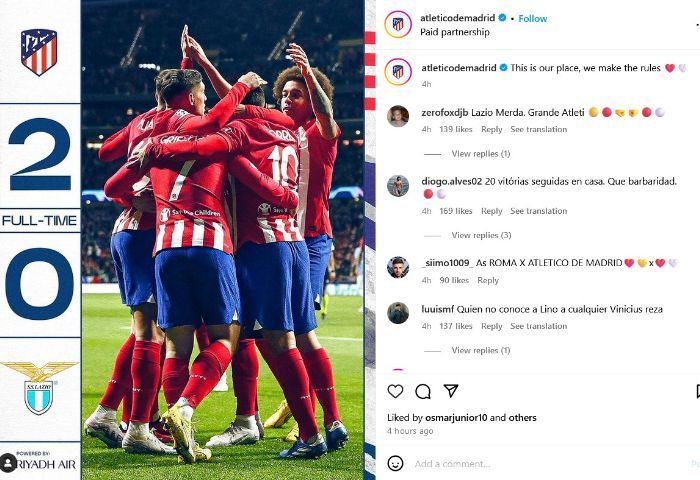
Task: Expand View replies (3) under diogo.alves02 comment
Action: [x=481, y=235]
